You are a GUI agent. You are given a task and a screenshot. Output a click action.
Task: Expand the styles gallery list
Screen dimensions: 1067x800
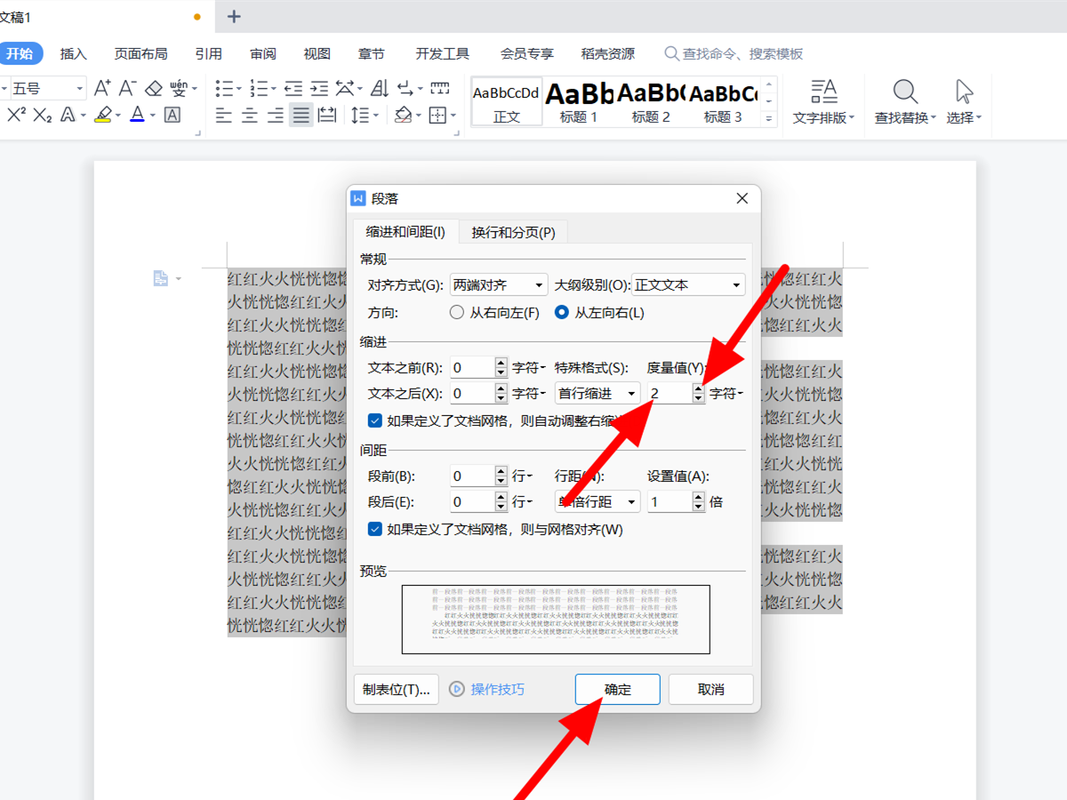click(769, 118)
